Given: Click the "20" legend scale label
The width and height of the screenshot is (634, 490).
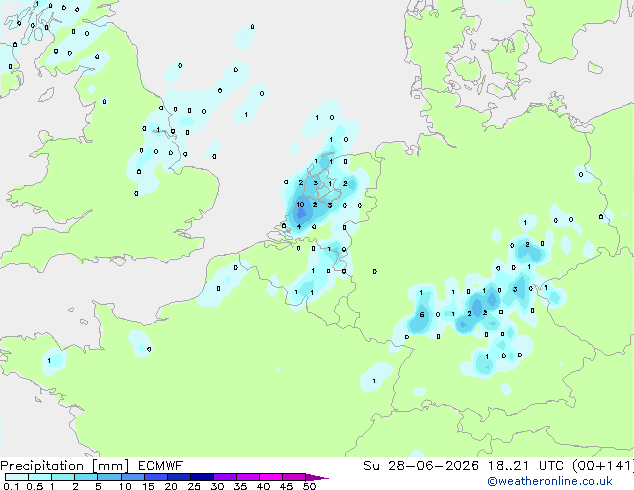Looking at the screenshot, I should pyautogui.click(x=171, y=486).
